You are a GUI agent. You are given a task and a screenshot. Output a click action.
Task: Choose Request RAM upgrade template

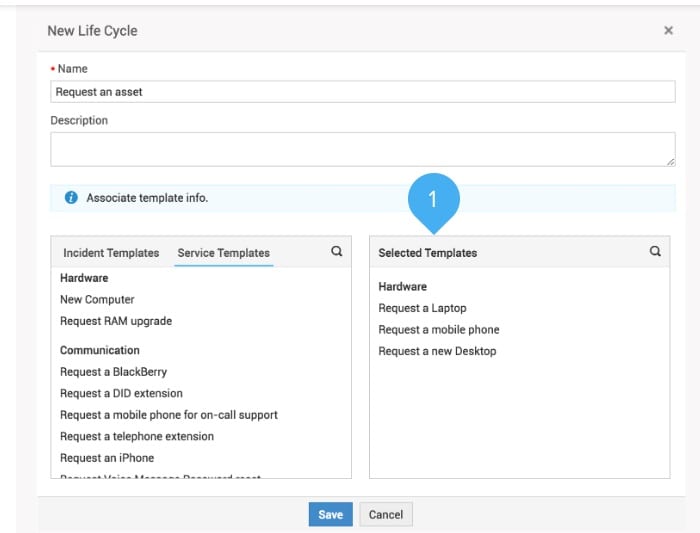[116, 321]
